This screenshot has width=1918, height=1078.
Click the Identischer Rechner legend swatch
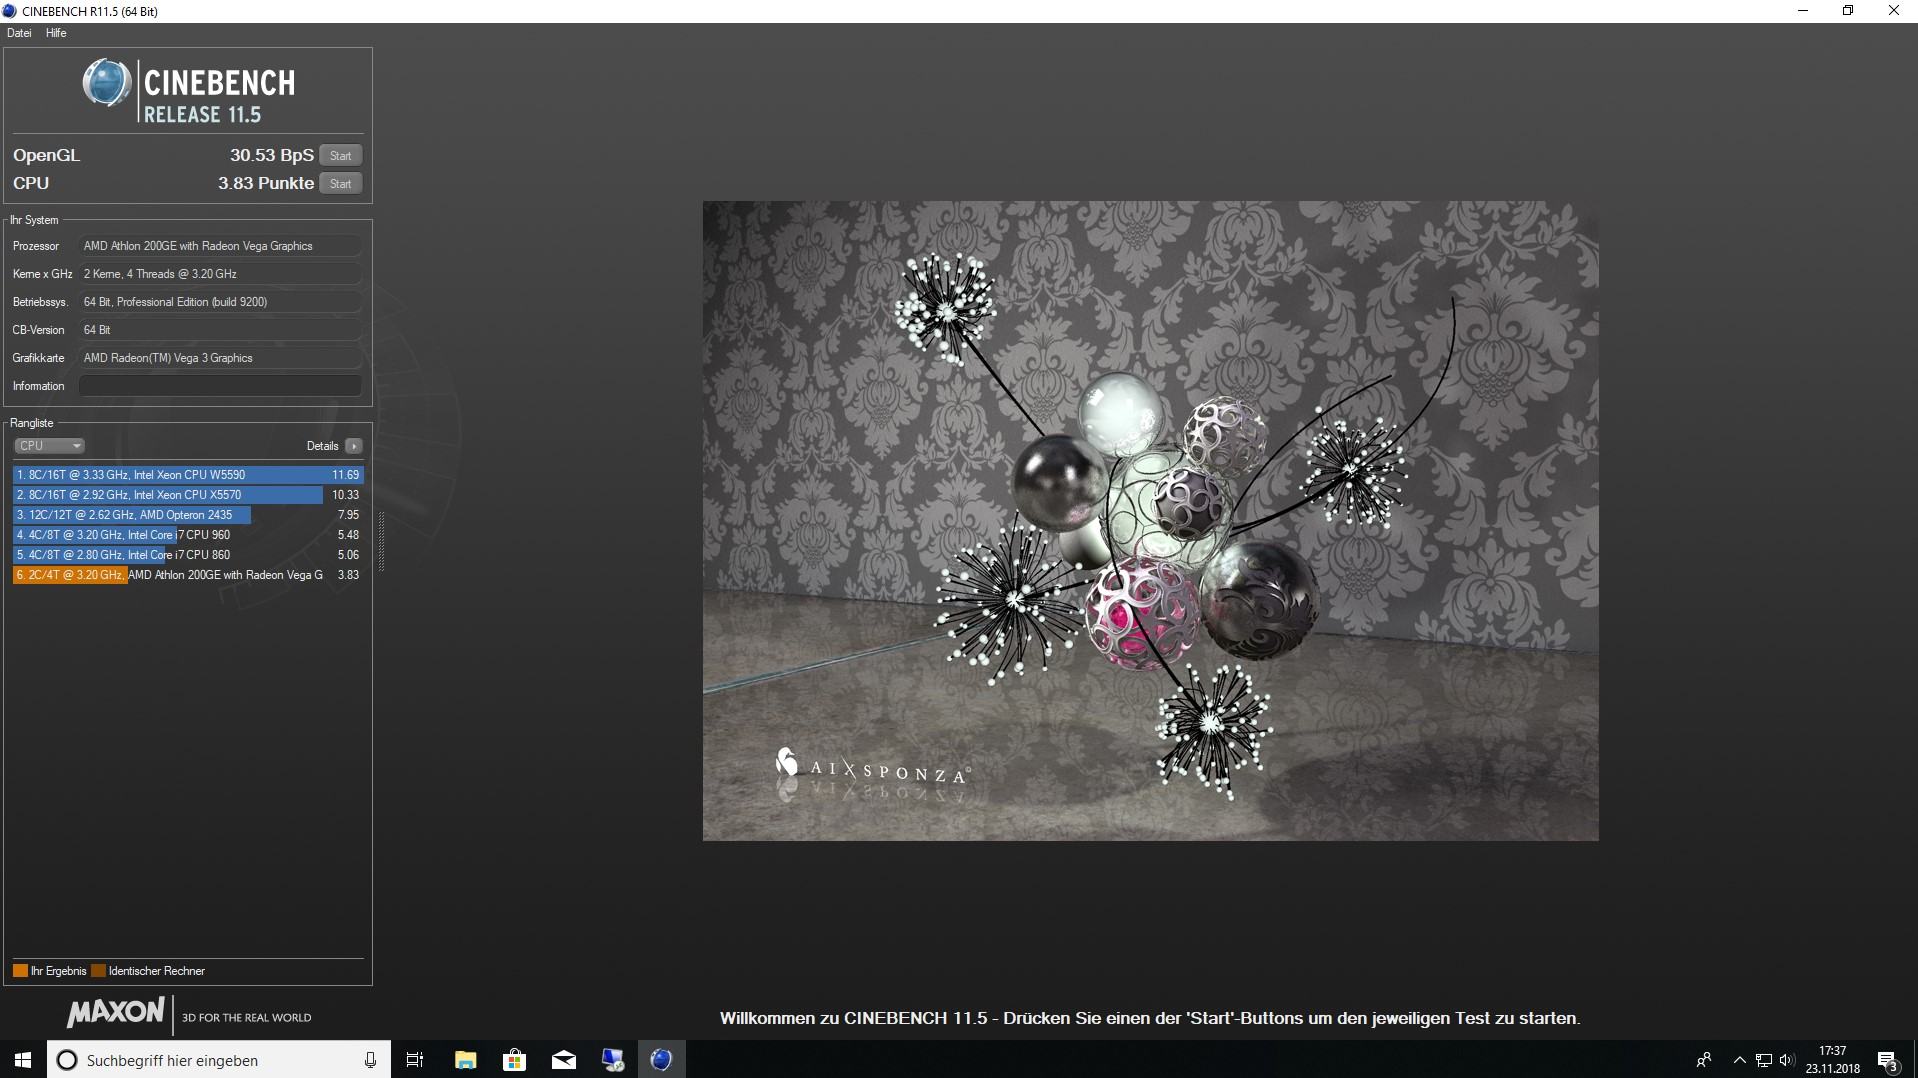point(98,971)
